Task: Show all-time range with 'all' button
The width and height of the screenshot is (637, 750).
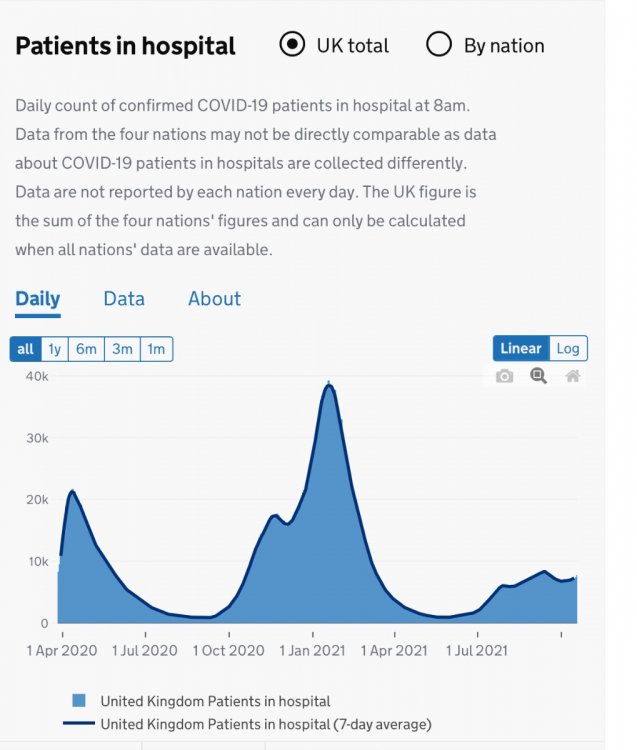Action: [25, 349]
